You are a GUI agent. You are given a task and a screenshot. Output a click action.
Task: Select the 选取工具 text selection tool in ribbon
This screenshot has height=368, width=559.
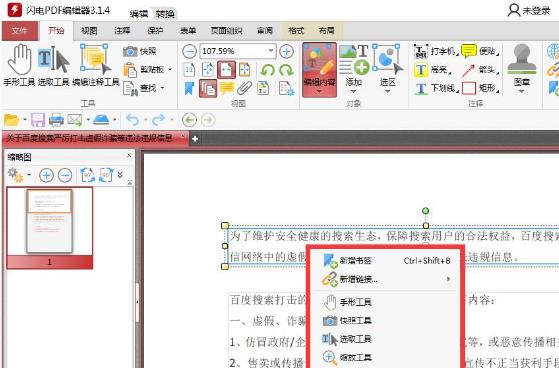point(53,65)
